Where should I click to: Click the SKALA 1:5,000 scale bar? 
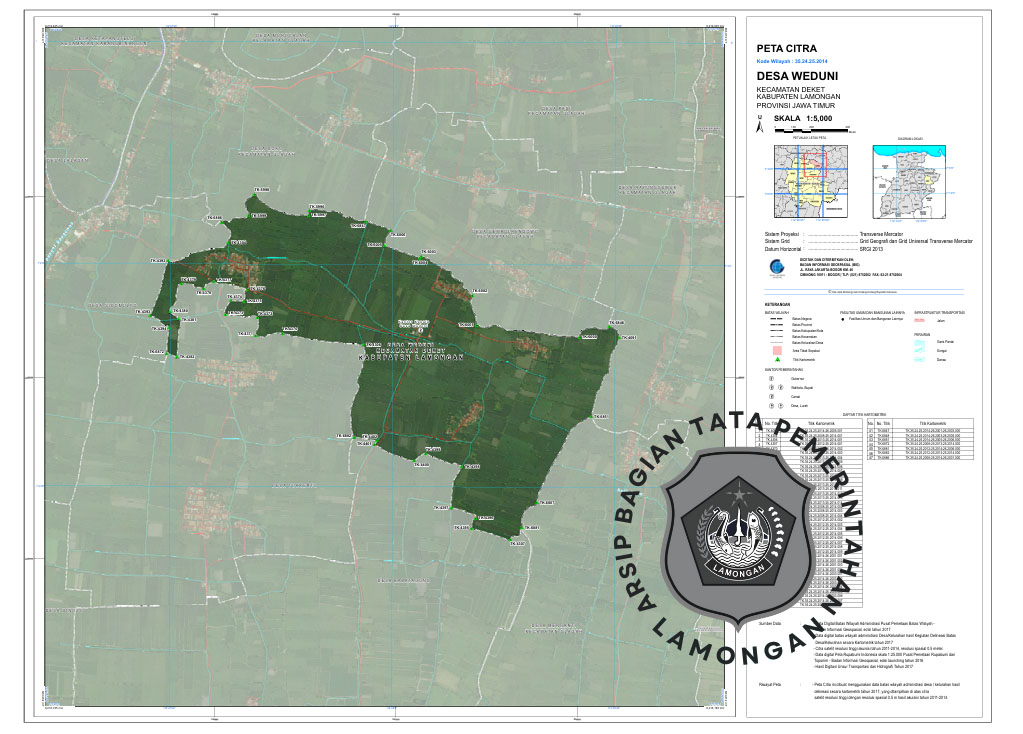point(810,129)
